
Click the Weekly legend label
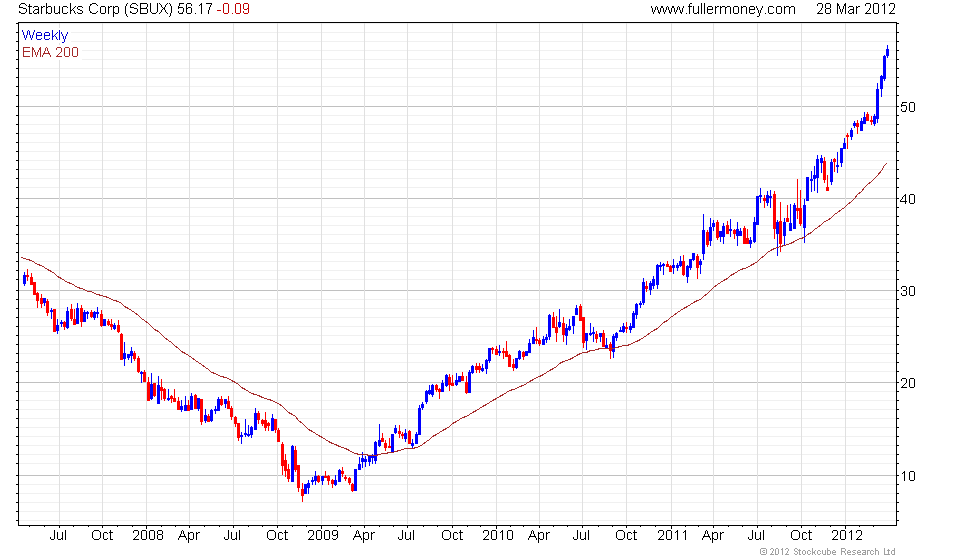pyautogui.click(x=45, y=36)
